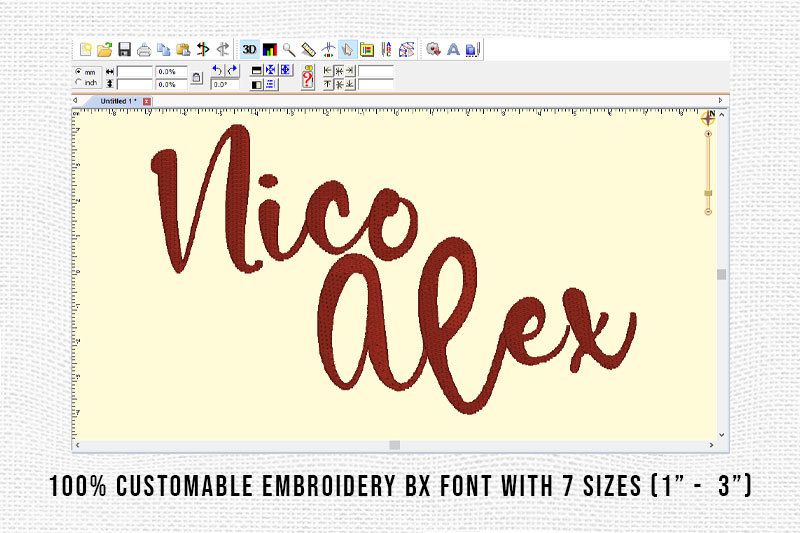Click the scroll up arrow

tap(721, 115)
